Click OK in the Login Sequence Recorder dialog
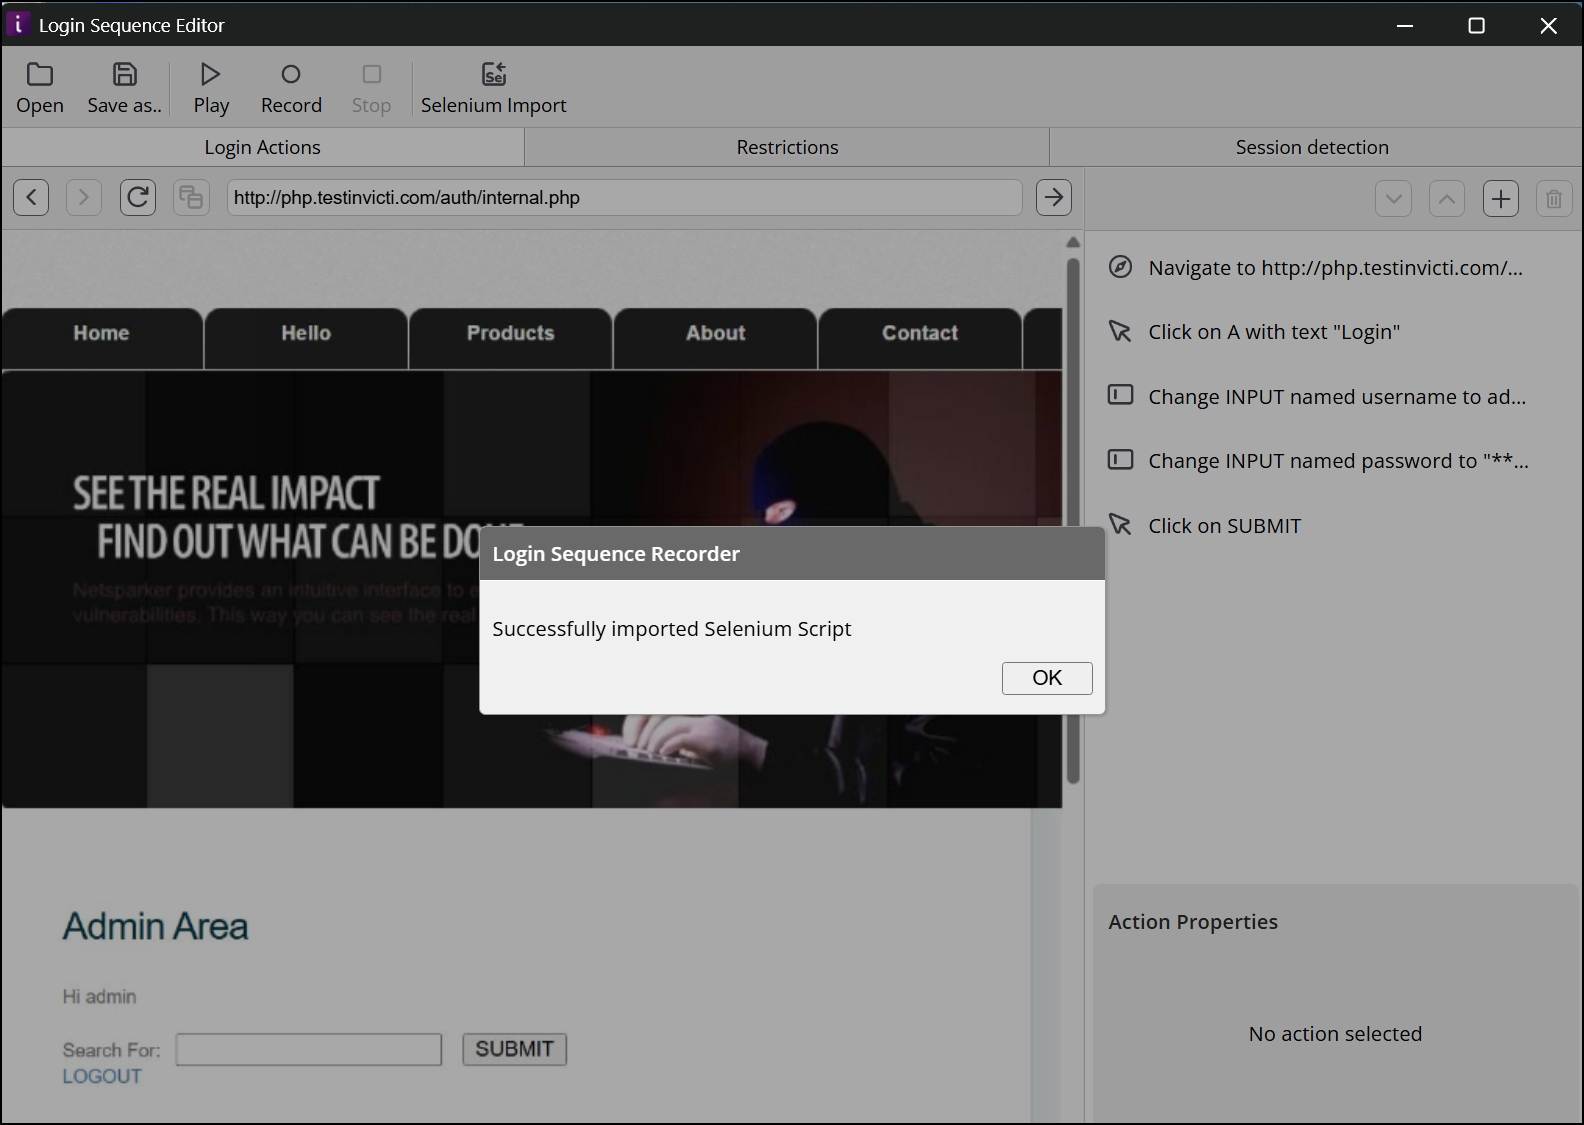Viewport: 1584px width, 1125px height. pos(1047,678)
